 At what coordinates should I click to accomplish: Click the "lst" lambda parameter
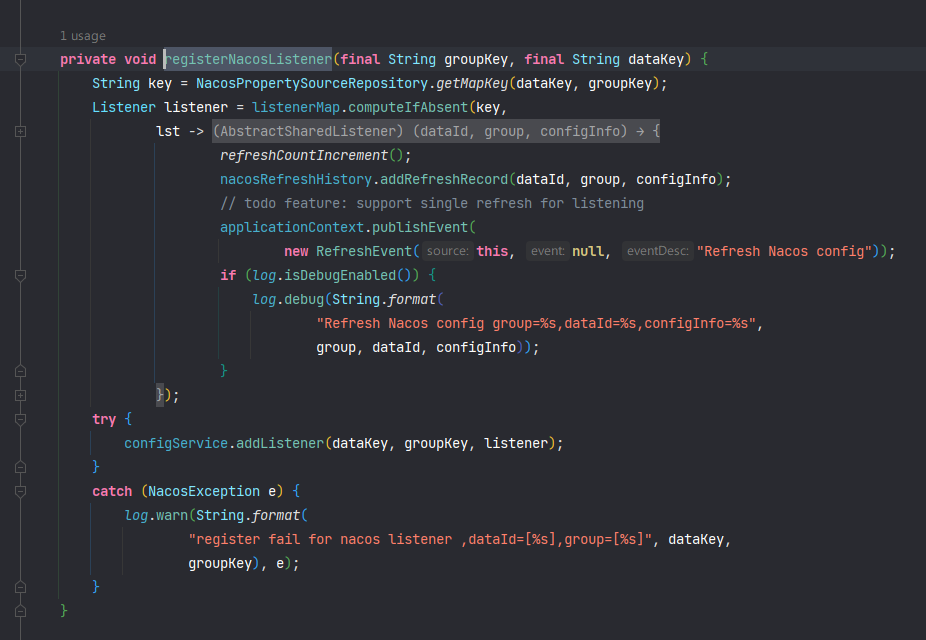coord(168,131)
